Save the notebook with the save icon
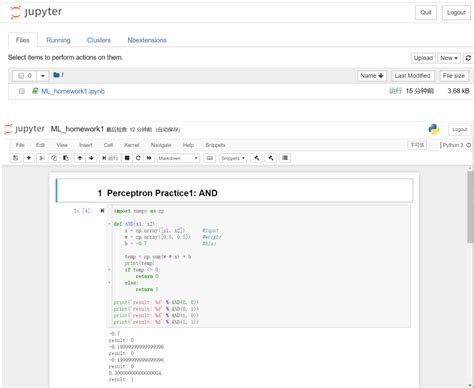 pyautogui.click(x=15, y=158)
